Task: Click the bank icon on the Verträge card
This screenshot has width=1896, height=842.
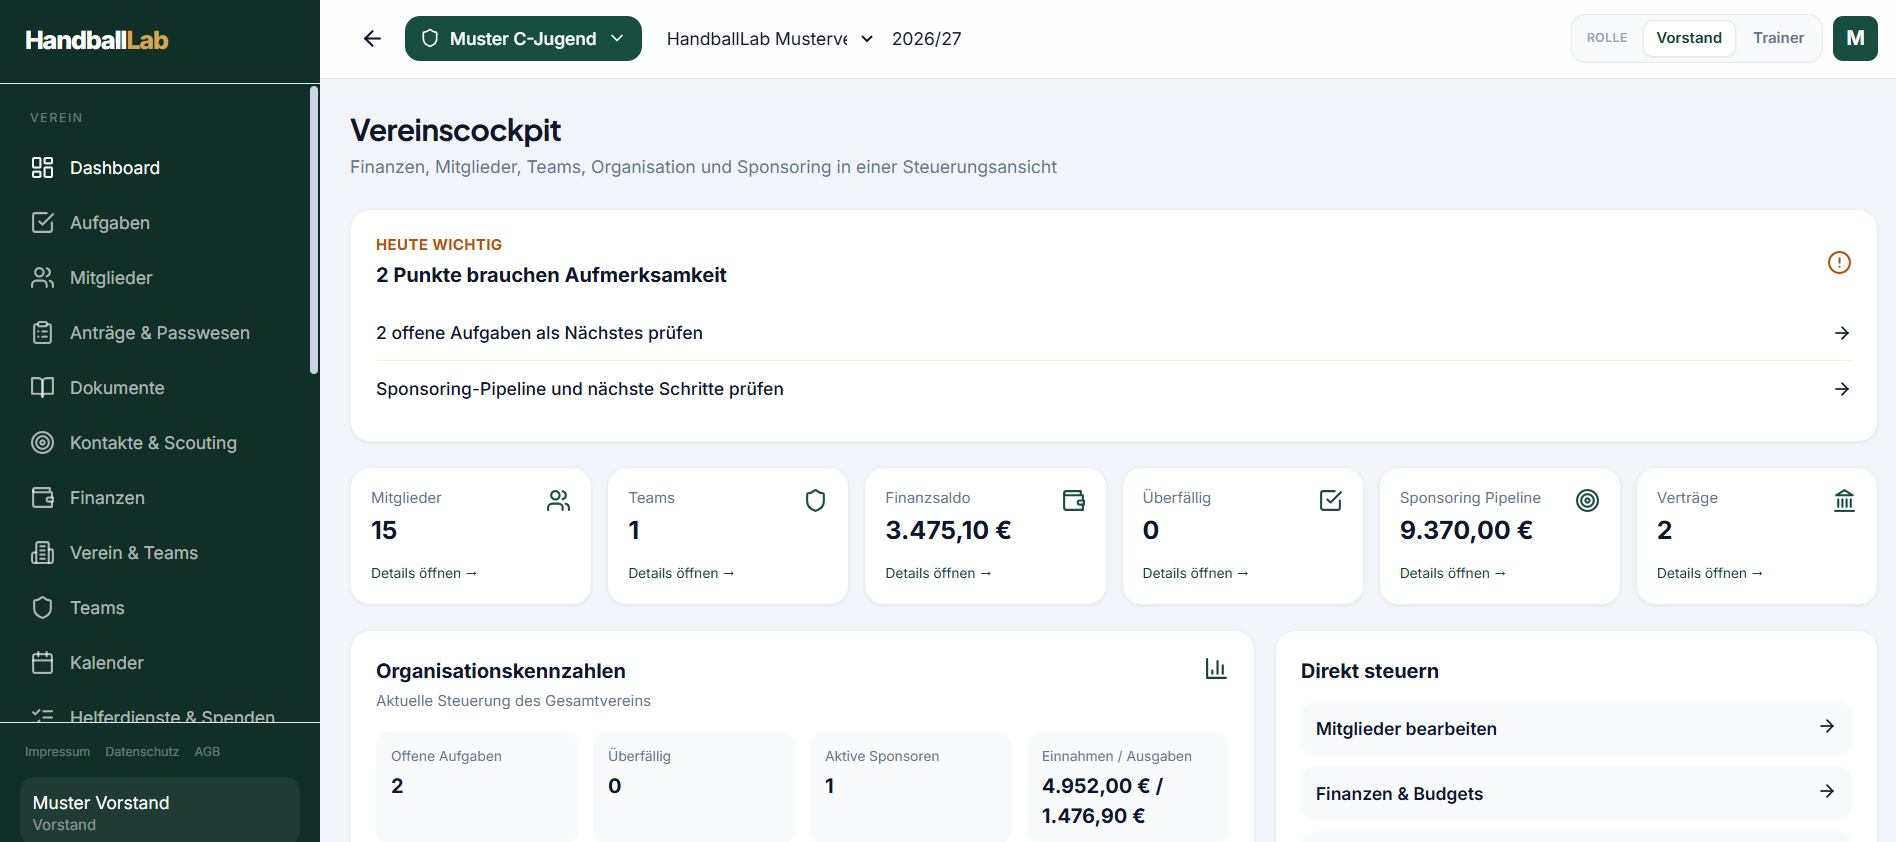Action: (x=1845, y=500)
